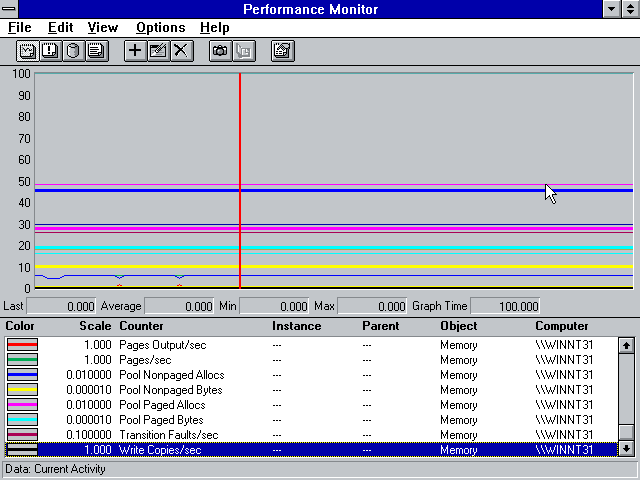Screen dimensions: 640x480
Task: Open the Report view toolbar icon
Action: click(97, 51)
